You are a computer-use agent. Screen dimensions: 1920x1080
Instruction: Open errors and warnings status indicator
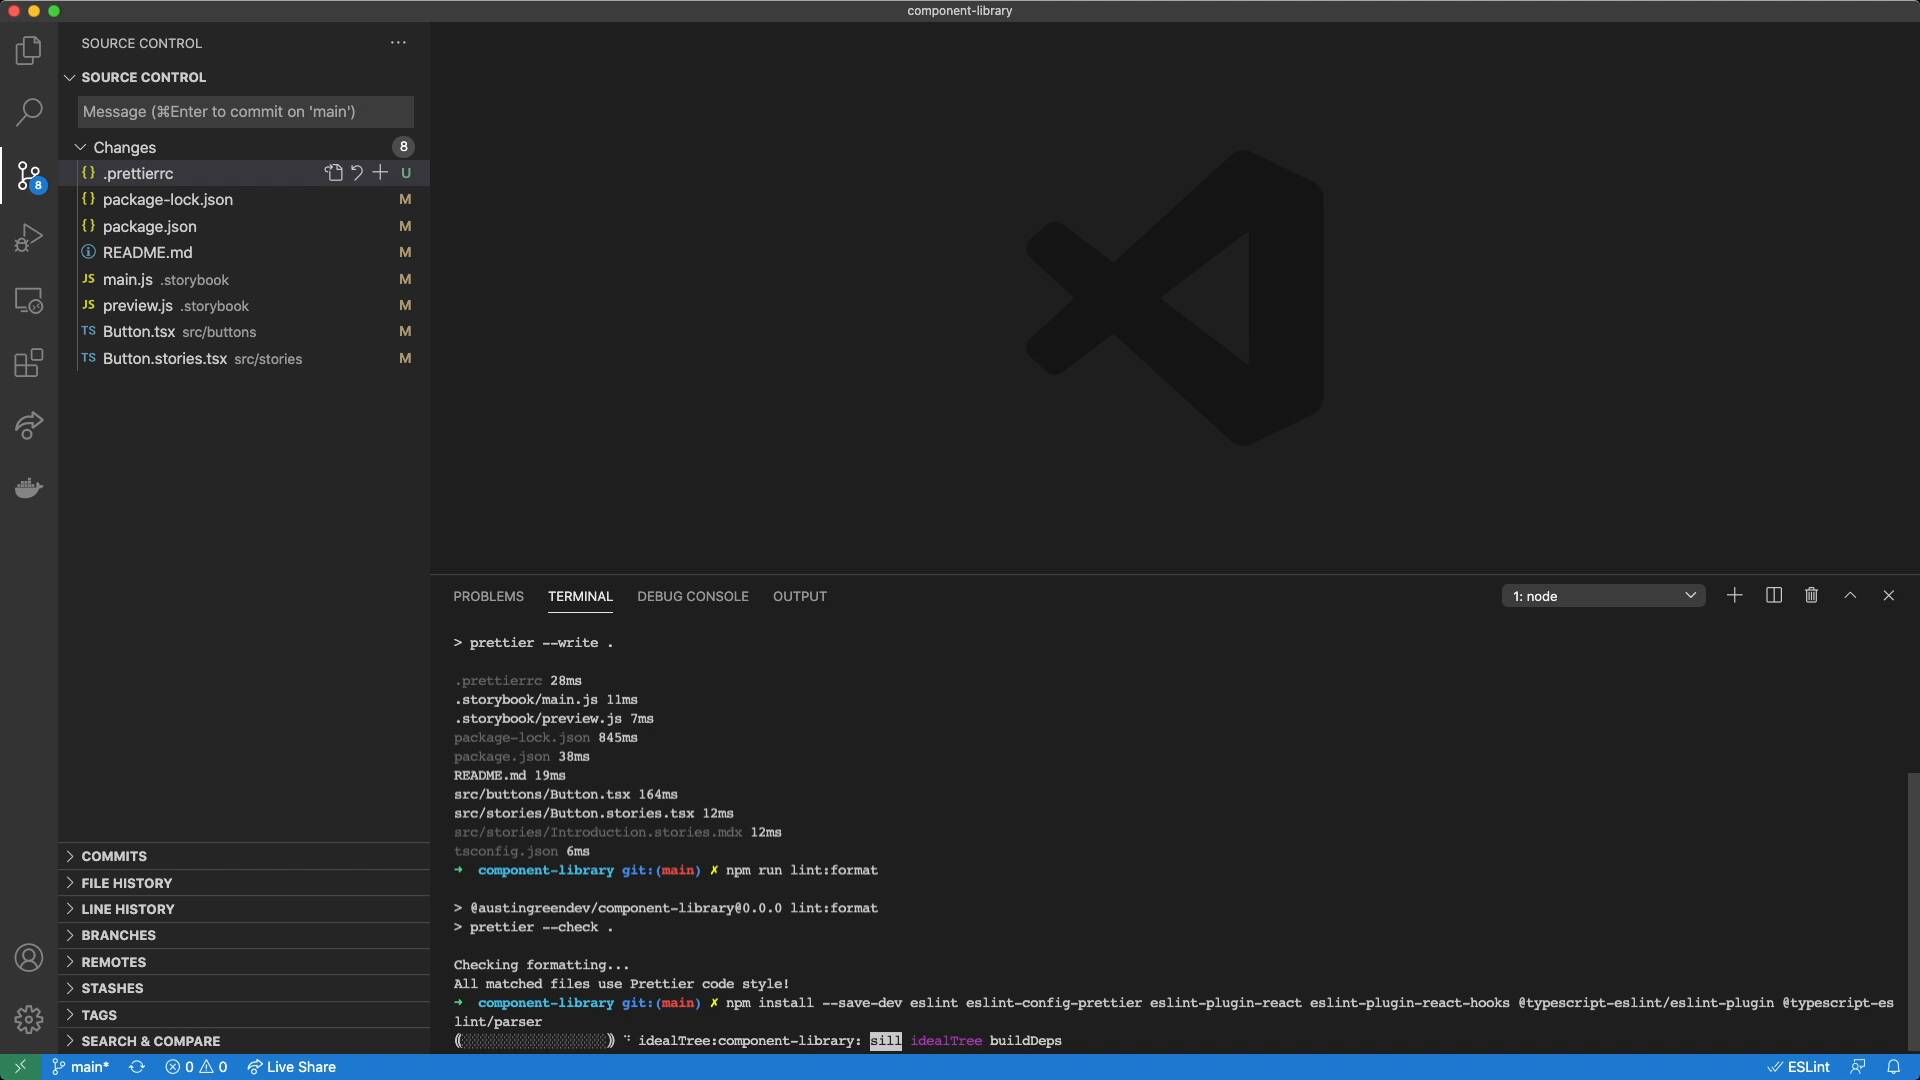[197, 1067]
